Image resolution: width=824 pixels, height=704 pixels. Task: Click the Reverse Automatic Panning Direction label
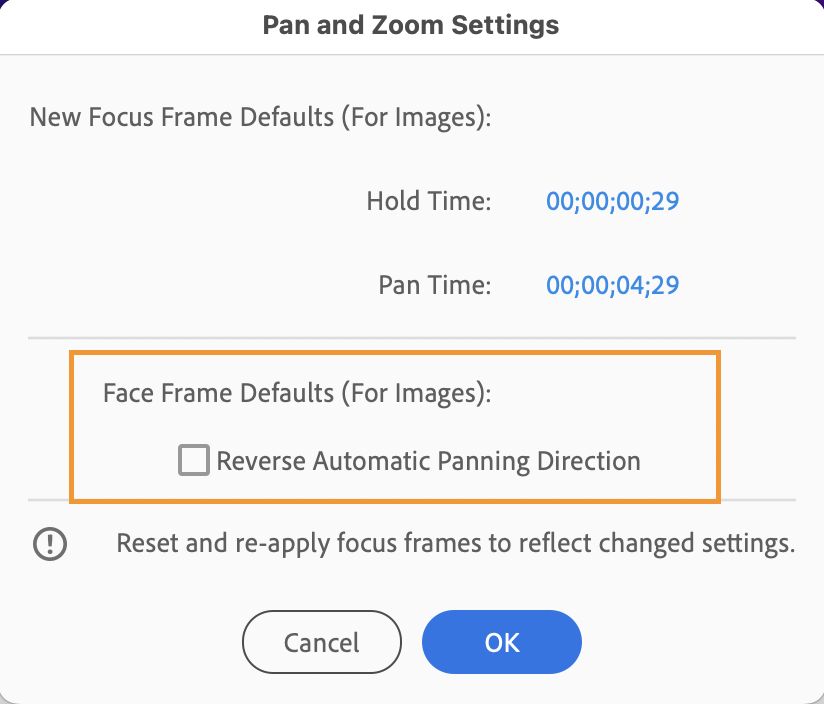(428, 461)
